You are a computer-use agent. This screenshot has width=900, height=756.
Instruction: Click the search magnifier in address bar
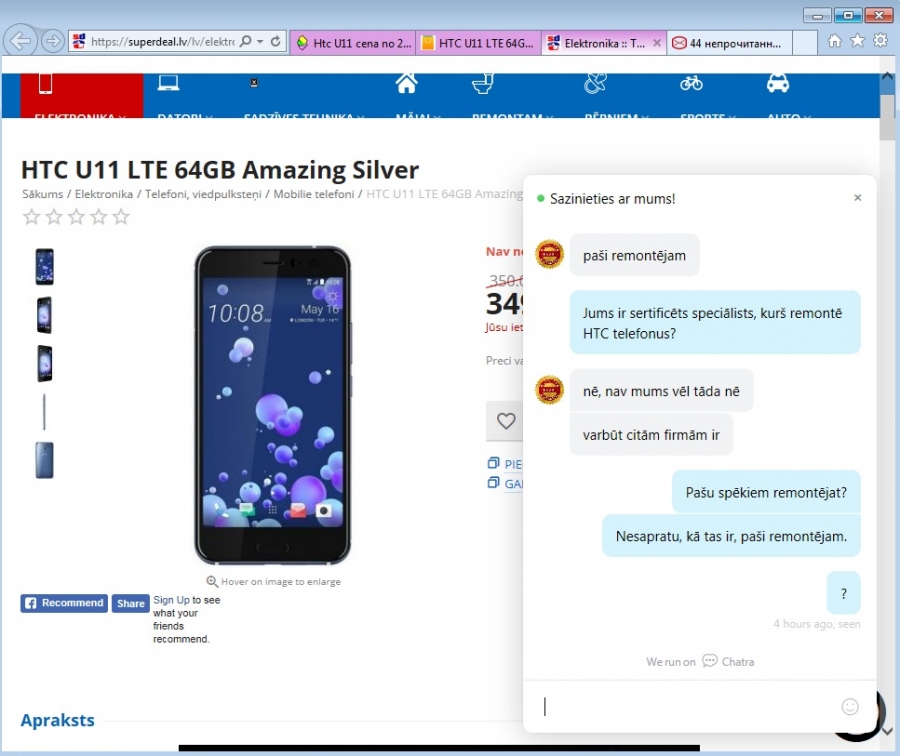click(x=246, y=41)
